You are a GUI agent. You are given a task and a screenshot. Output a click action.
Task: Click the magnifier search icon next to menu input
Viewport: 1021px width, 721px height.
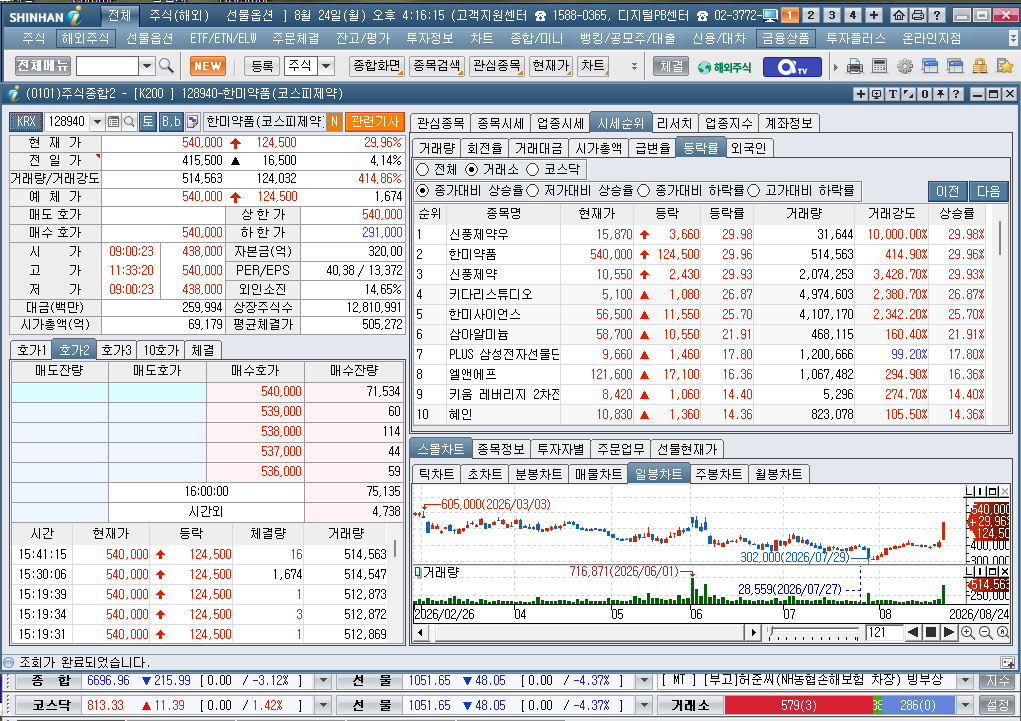(166, 66)
